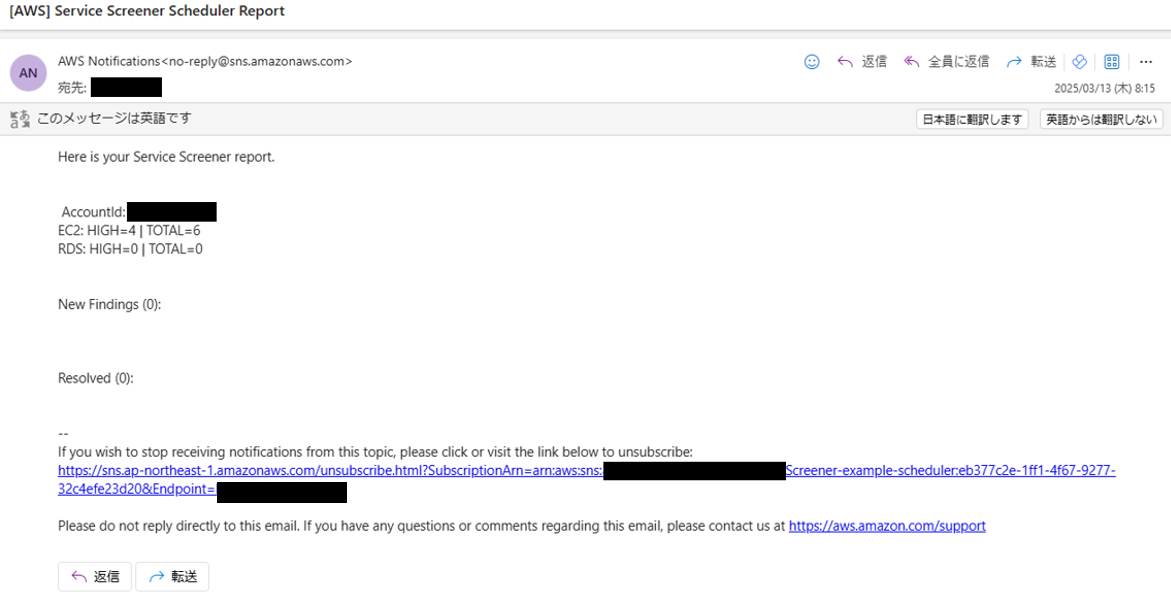Click the forward arrow icon in header

(x=1013, y=62)
